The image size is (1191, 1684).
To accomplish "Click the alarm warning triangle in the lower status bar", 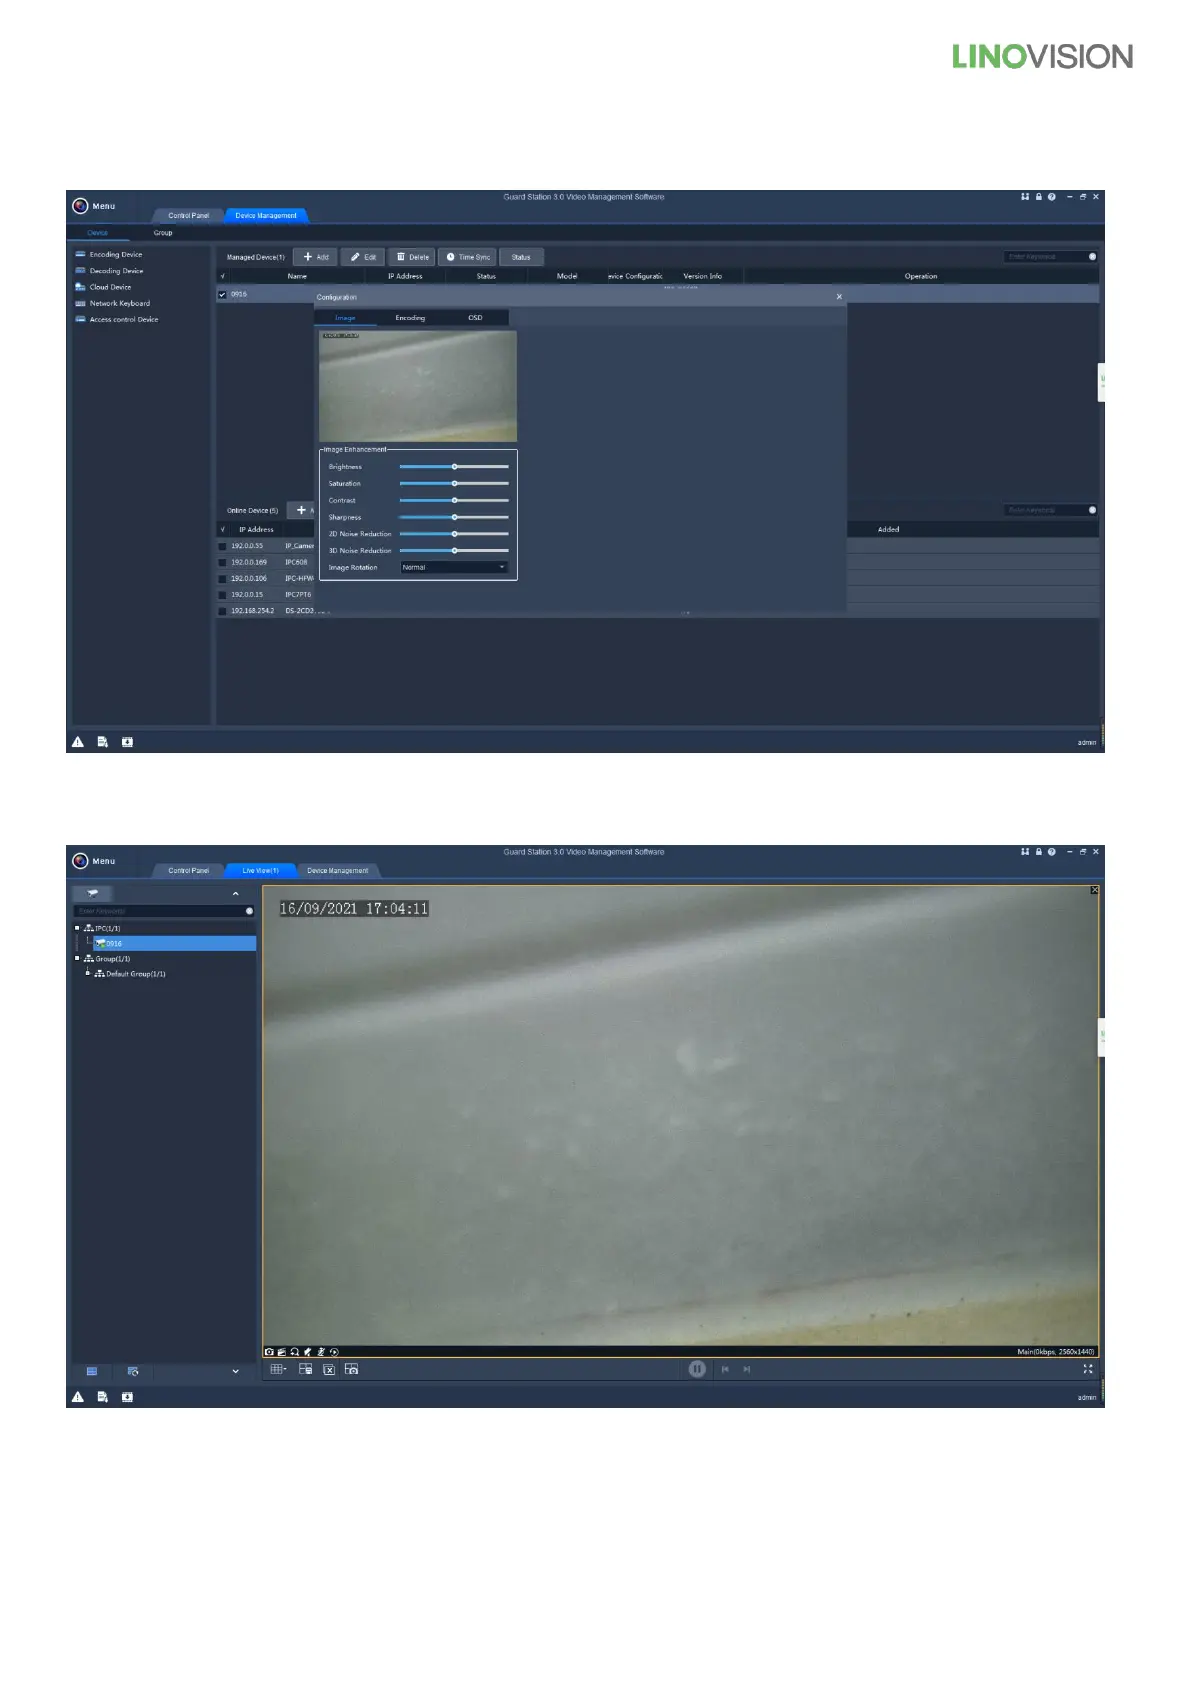I will tap(78, 1397).
